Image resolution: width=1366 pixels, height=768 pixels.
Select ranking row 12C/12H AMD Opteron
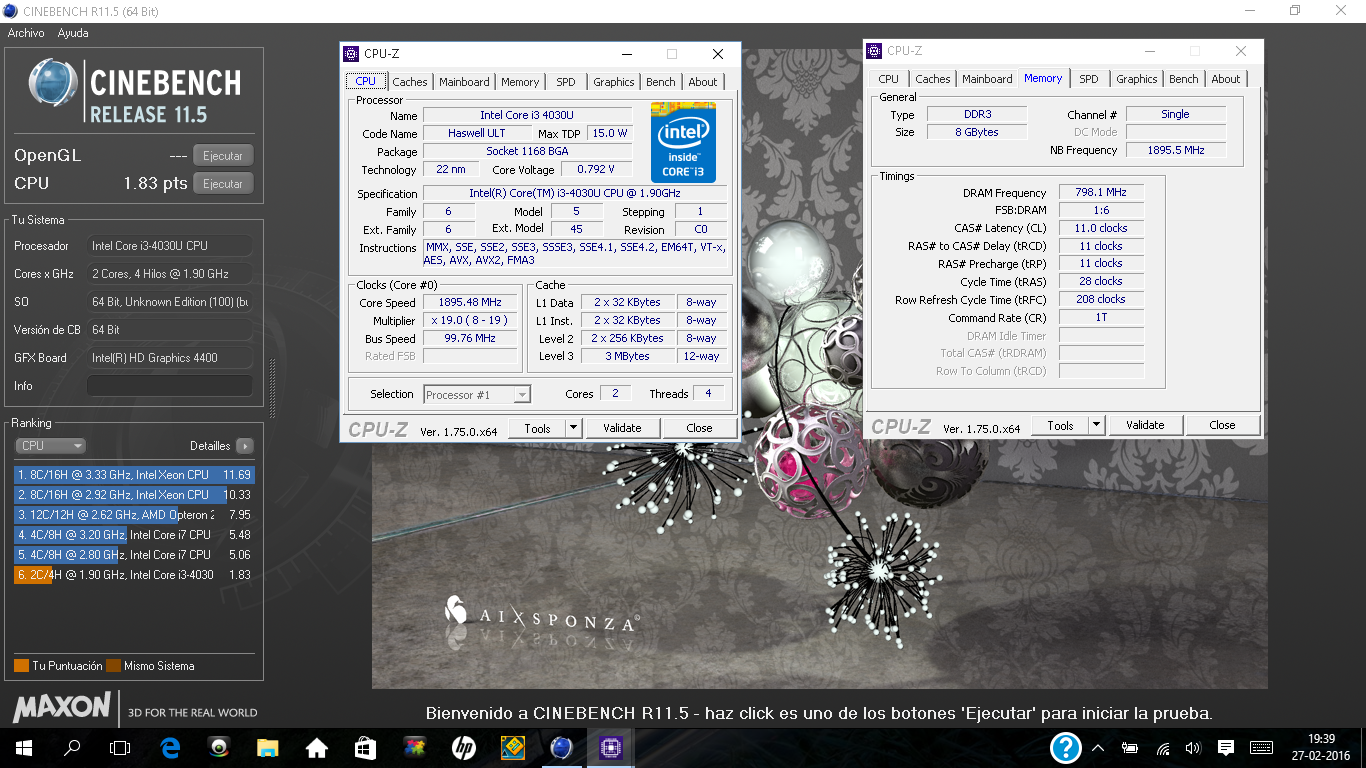(x=134, y=515)
